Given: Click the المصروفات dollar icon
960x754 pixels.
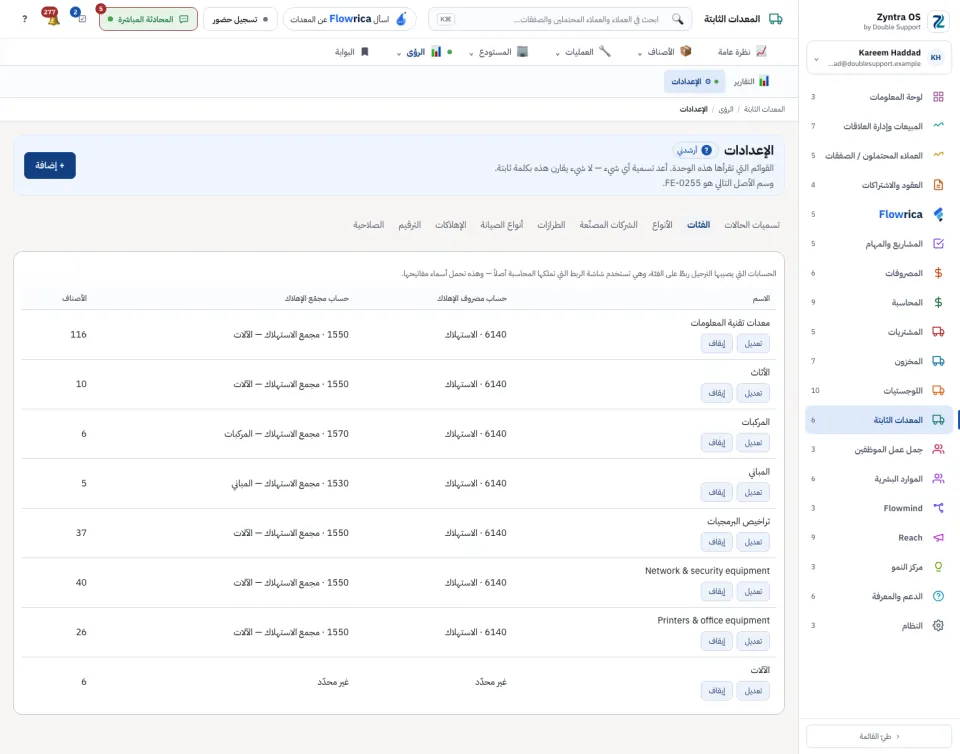Looking at the screenshot, I should [x=938, y=273].
